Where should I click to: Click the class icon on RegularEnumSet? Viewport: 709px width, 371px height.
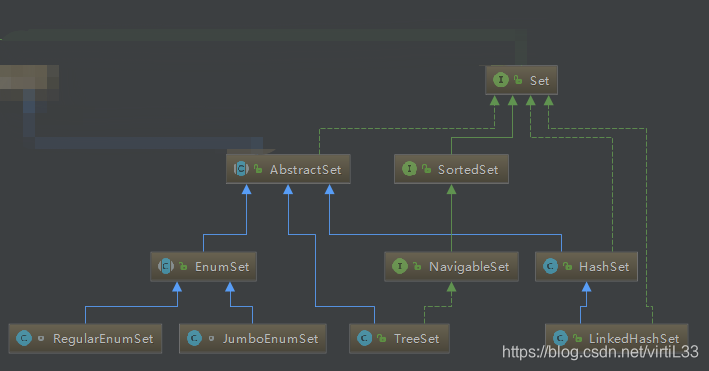24,338
